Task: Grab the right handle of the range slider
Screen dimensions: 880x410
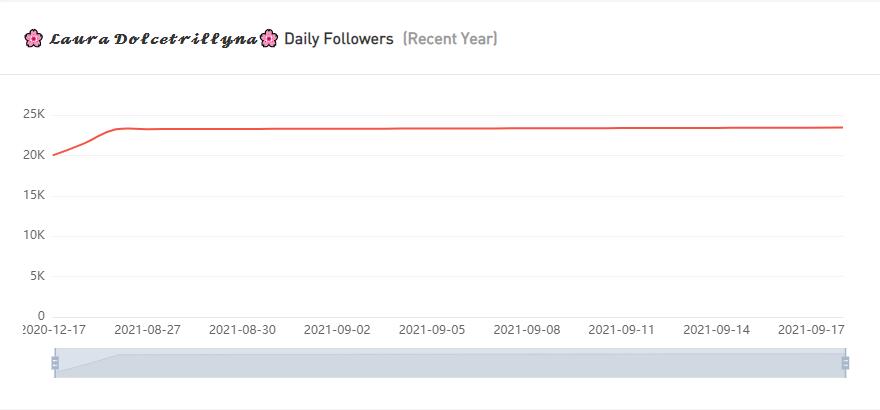Action: [846, 363]
